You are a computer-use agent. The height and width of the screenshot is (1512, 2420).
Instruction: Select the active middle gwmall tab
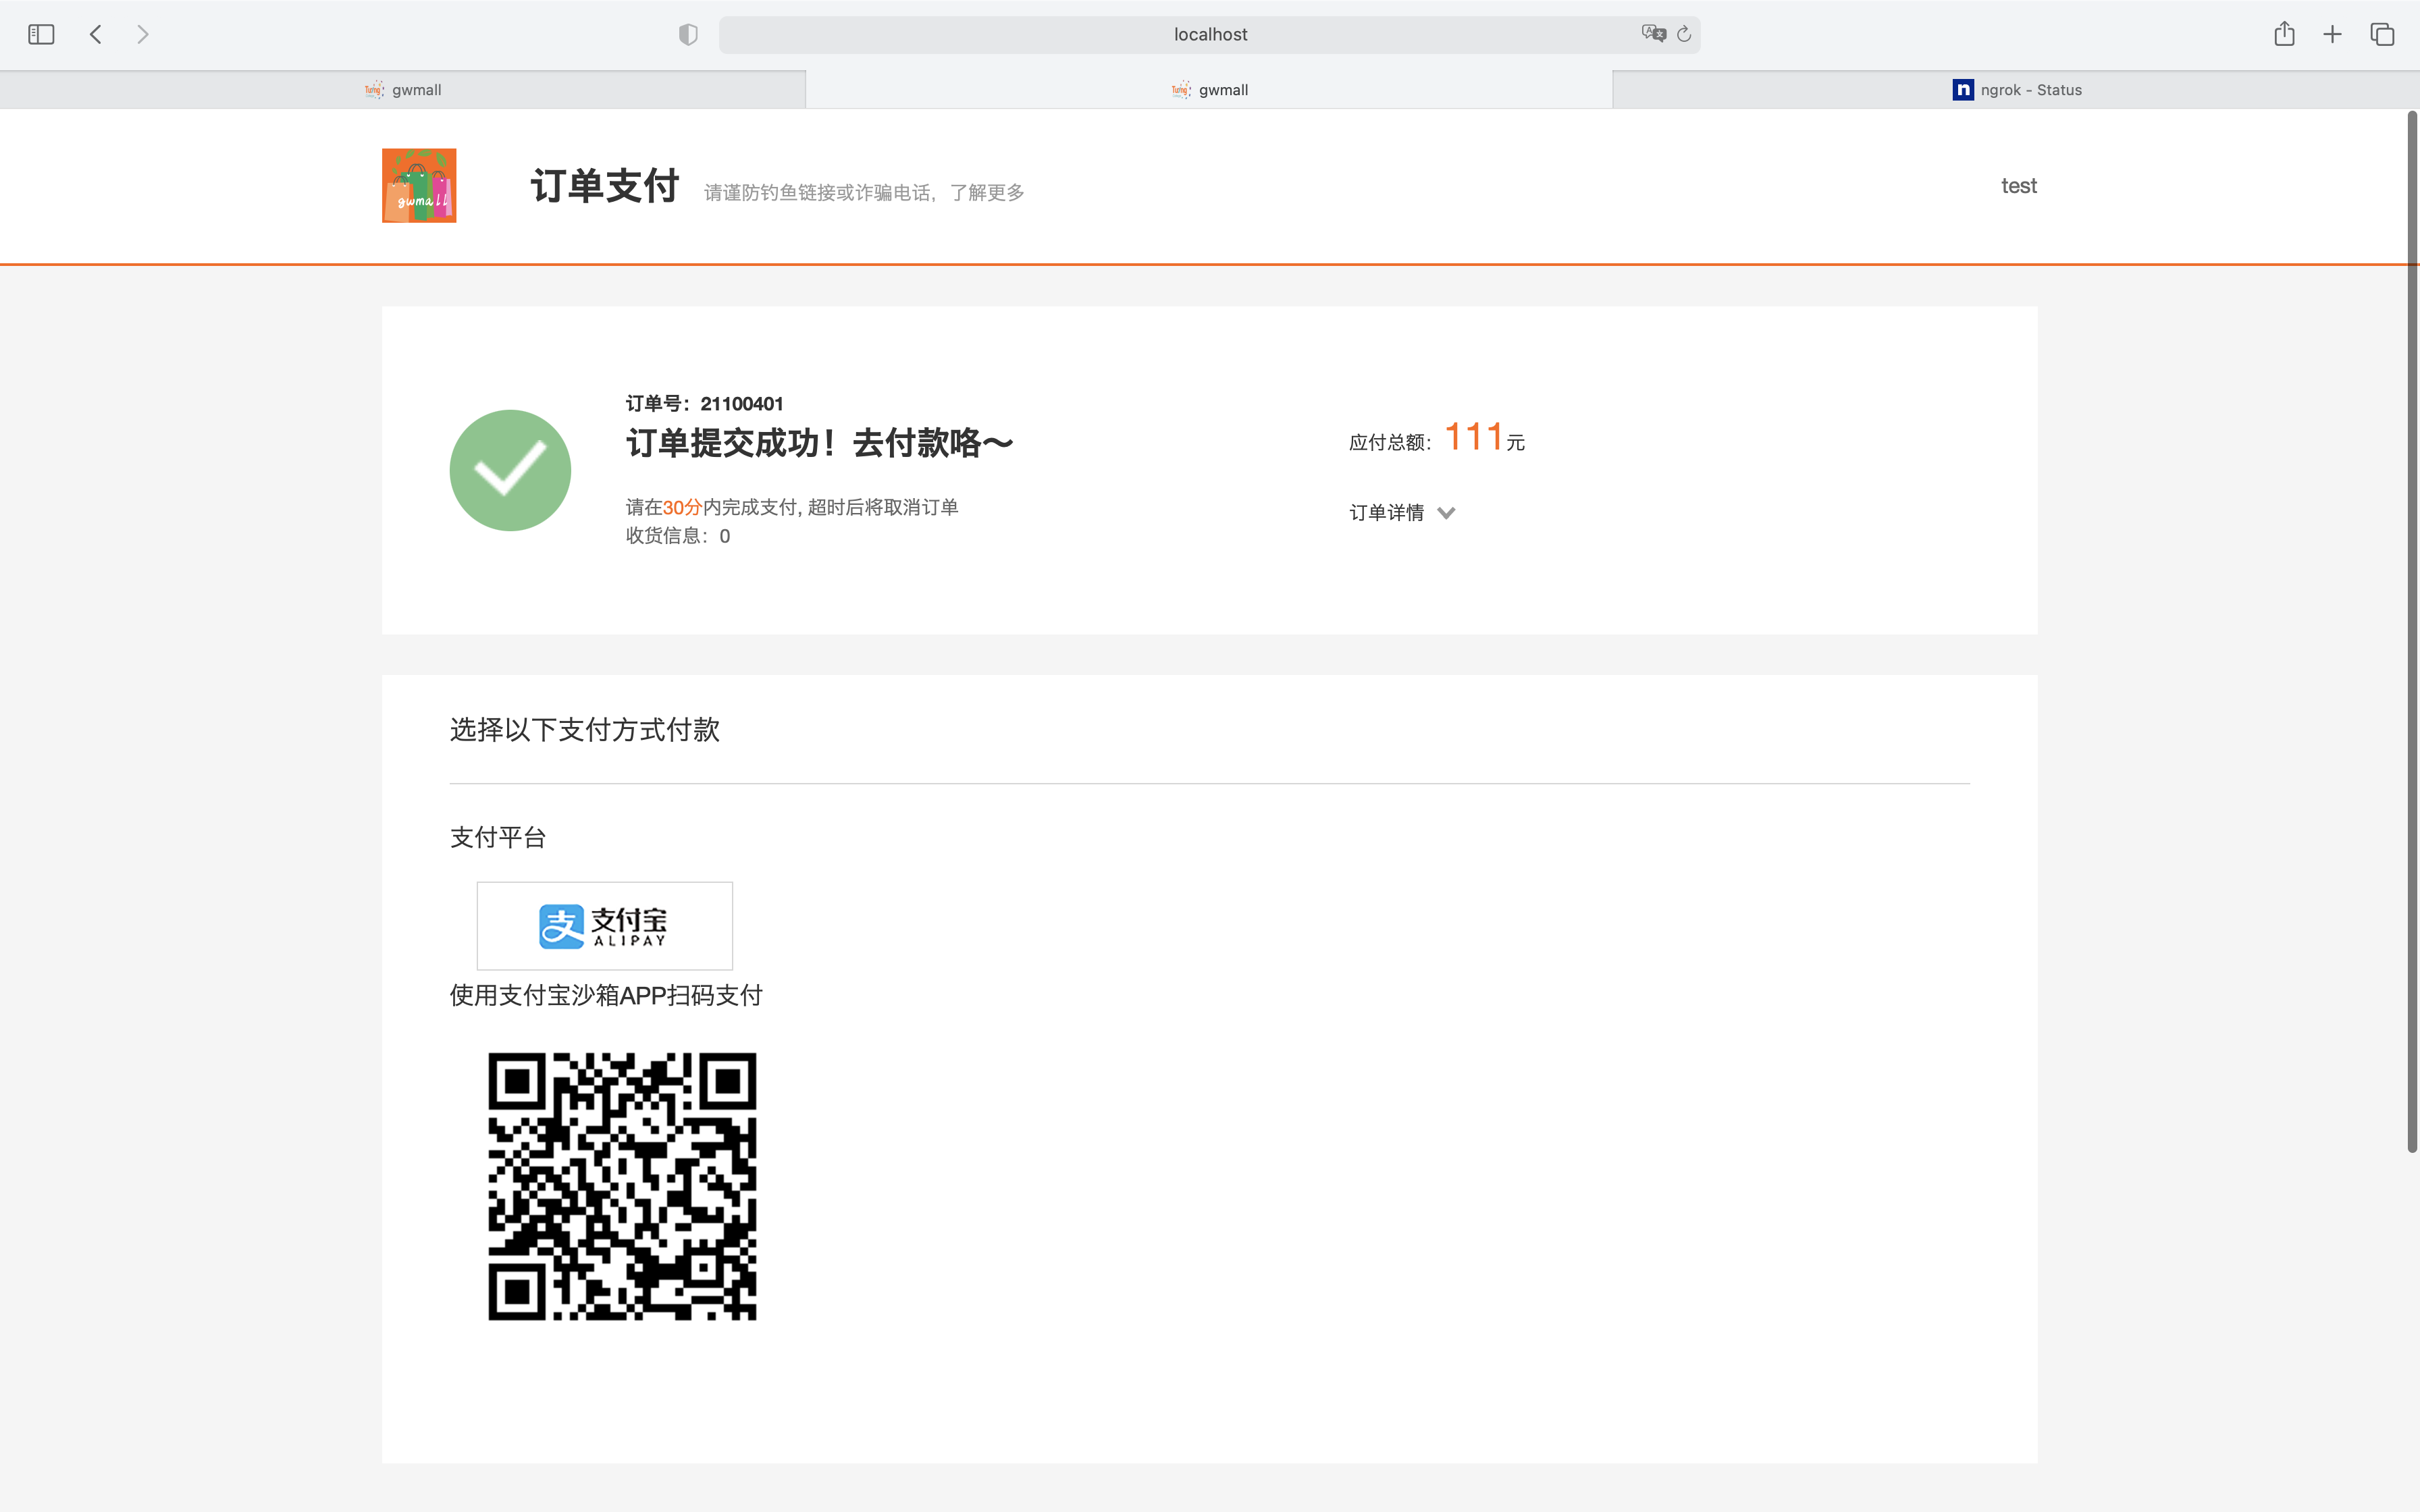(x=1209, y=90)
